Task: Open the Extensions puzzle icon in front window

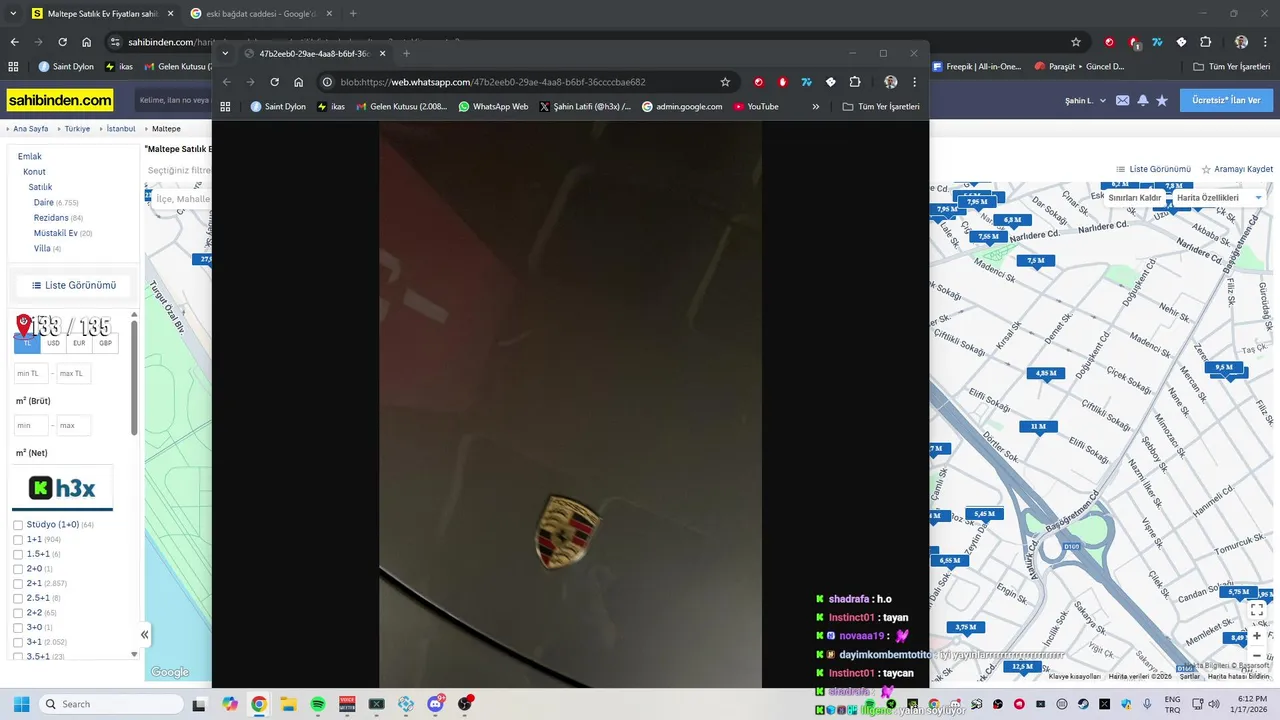Action: pyautogui.click(x=855, y=82)
